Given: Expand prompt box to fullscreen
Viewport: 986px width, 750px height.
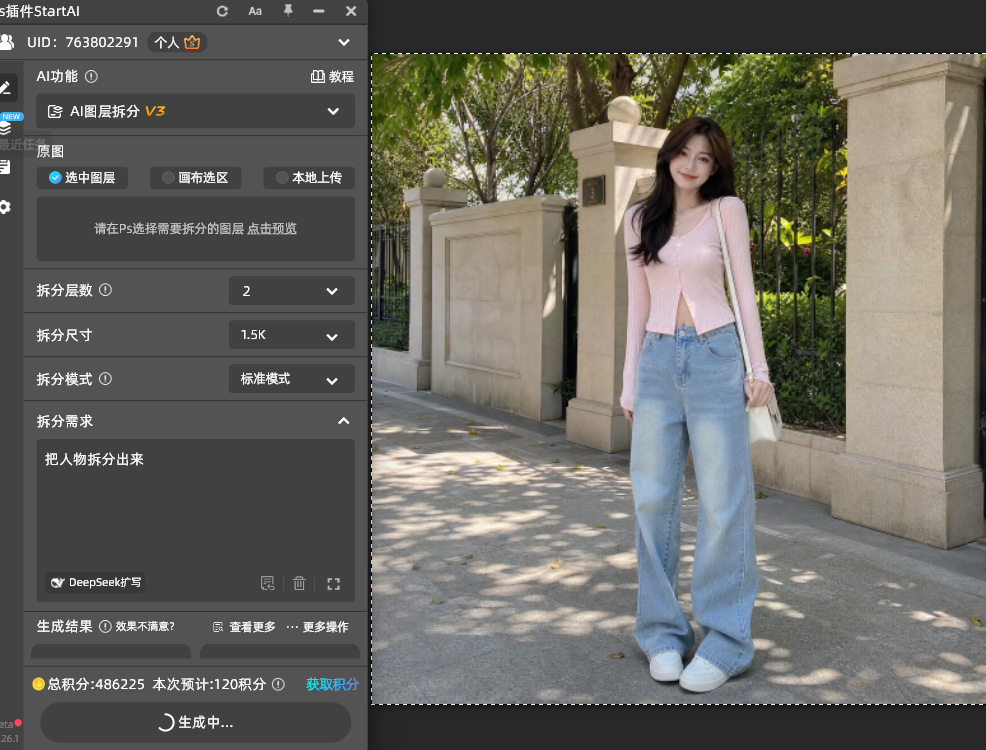Looking at the screenshot, I should tap(334, 584).
